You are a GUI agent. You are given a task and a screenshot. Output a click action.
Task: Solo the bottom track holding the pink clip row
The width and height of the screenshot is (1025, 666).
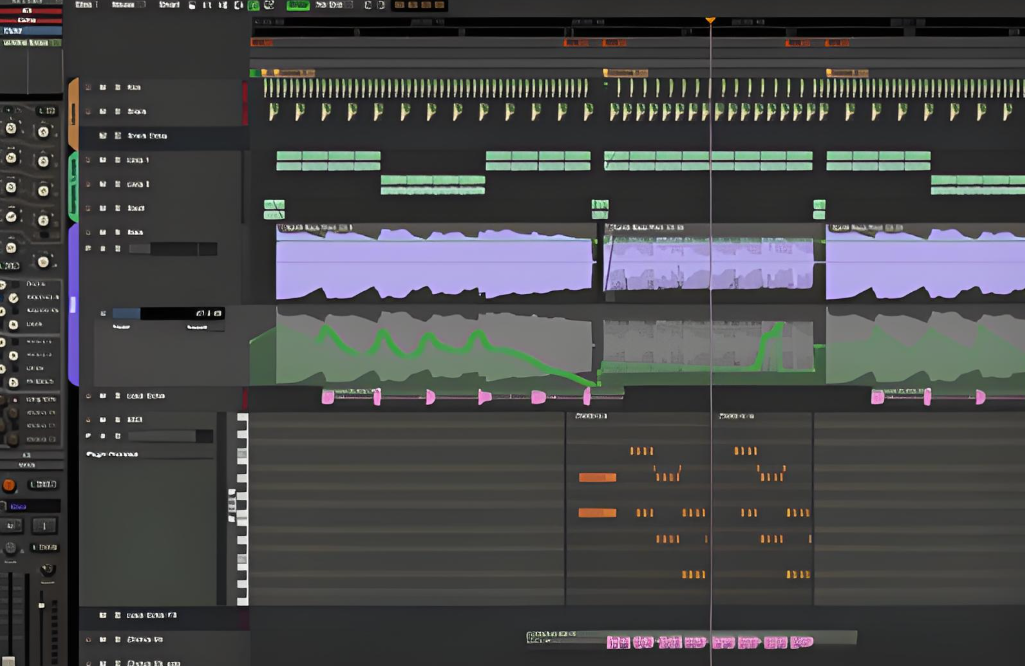click(118, 639)
